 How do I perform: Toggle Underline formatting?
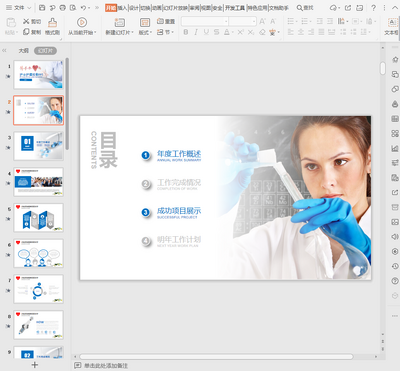(206, 32)
